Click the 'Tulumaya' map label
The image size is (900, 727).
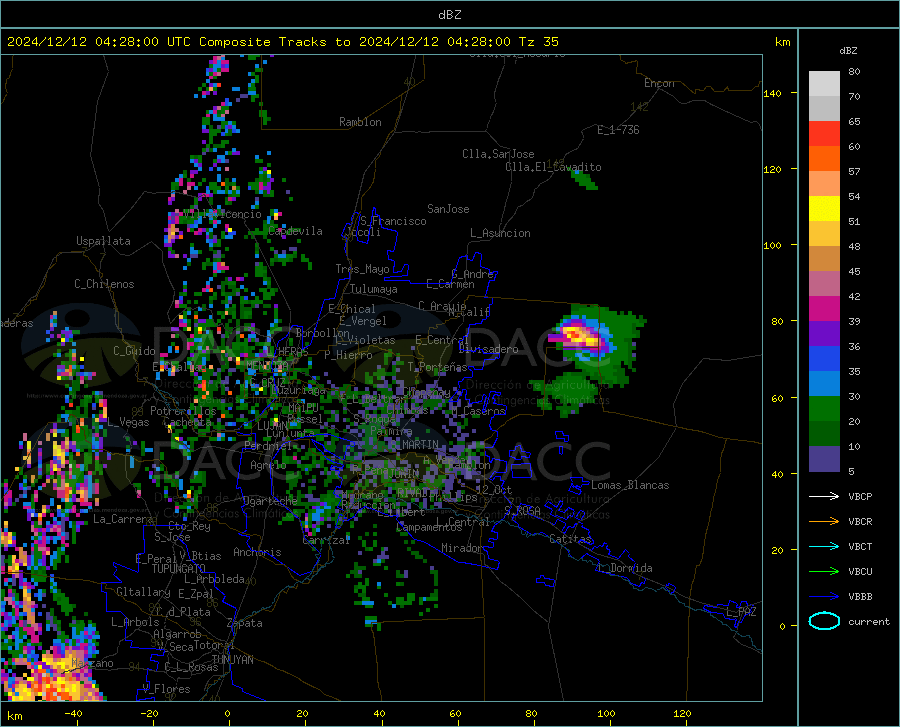click(x=374, y=289)
